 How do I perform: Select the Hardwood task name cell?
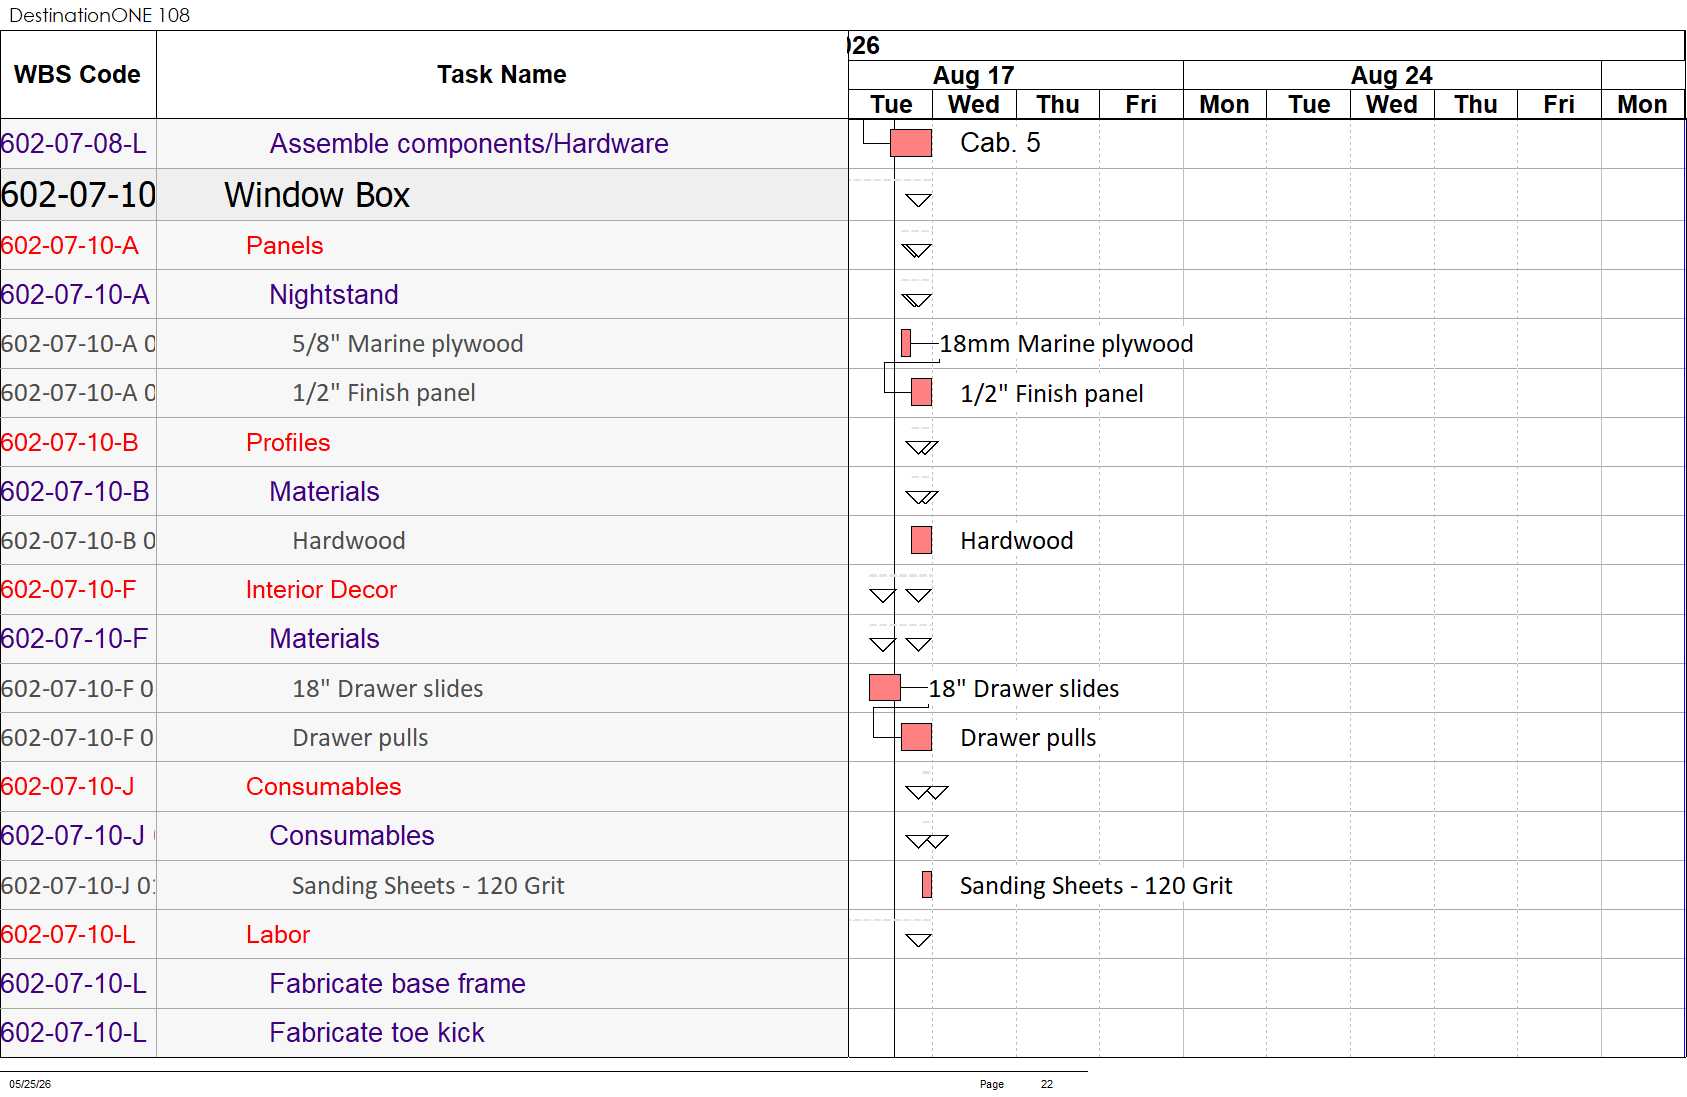(x=502, y=541)
